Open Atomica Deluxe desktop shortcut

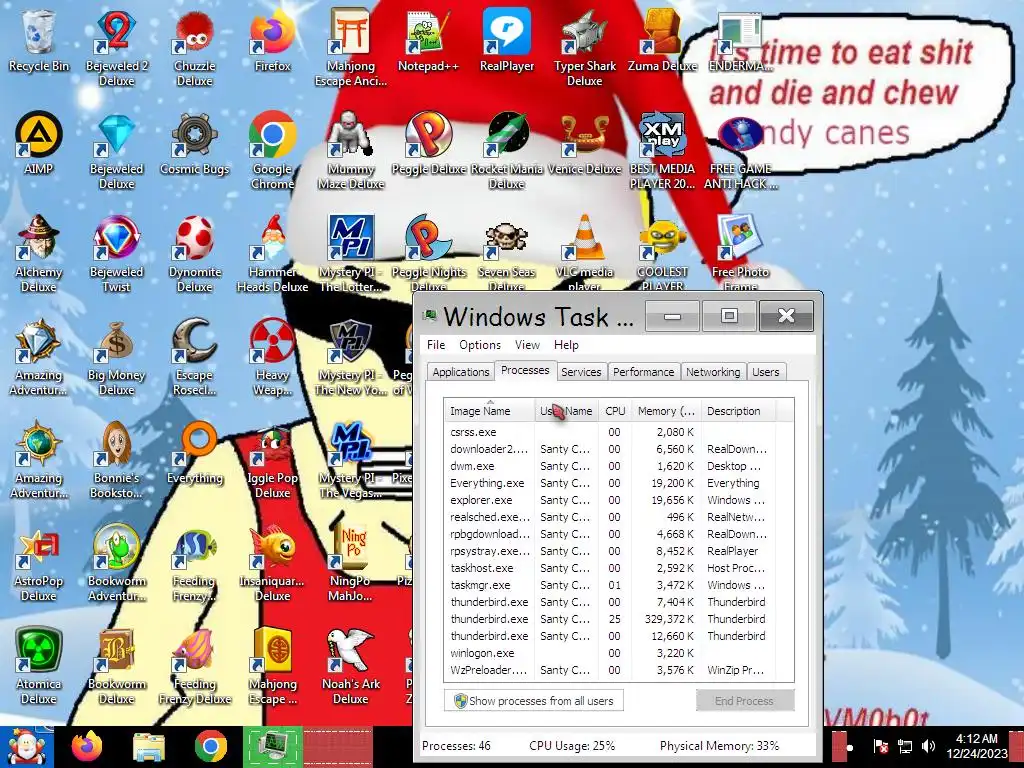(39, 666)
